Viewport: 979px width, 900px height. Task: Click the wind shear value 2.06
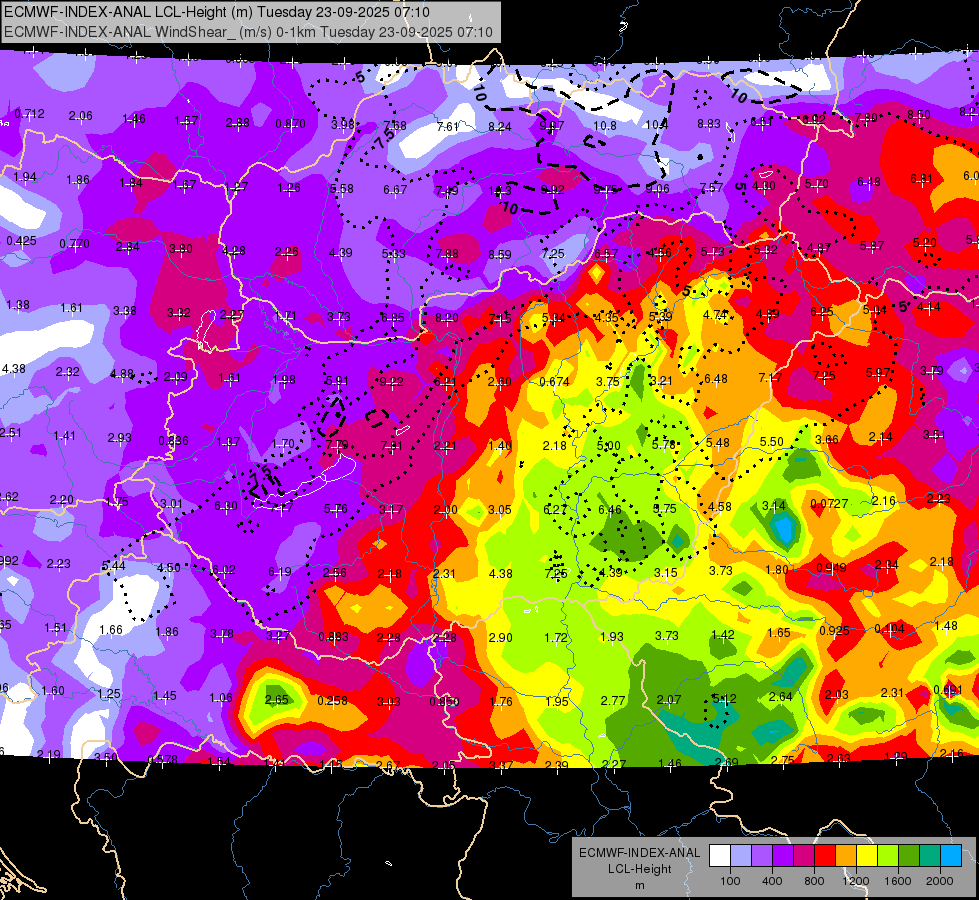click(x=81, y=116)
